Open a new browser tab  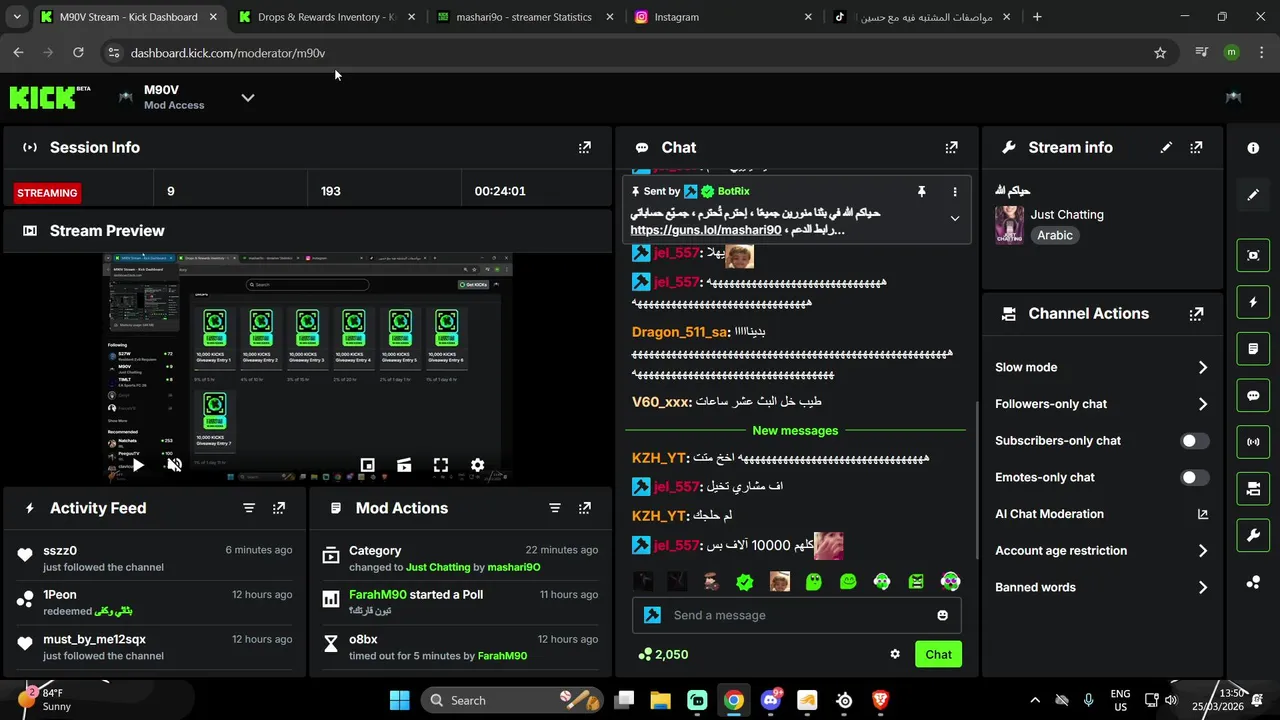[1037, 17]
